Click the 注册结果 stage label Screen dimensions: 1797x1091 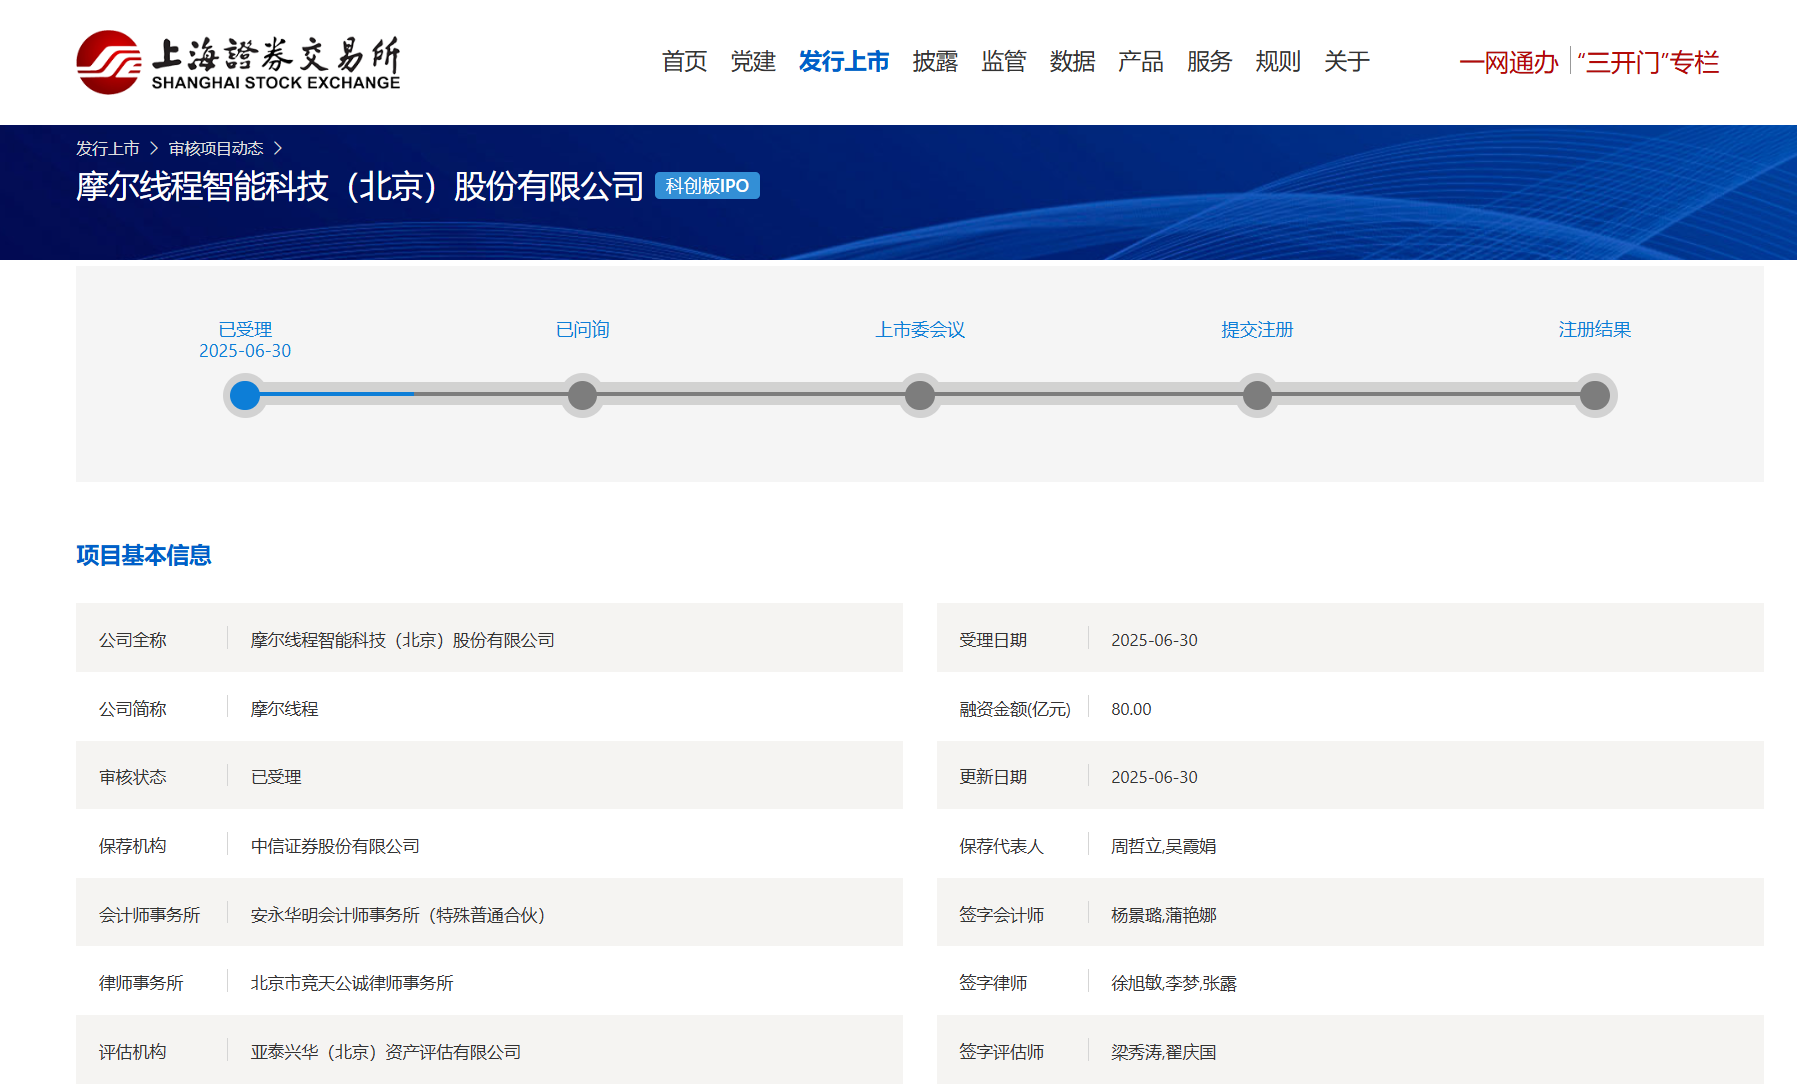(1595, 330)
